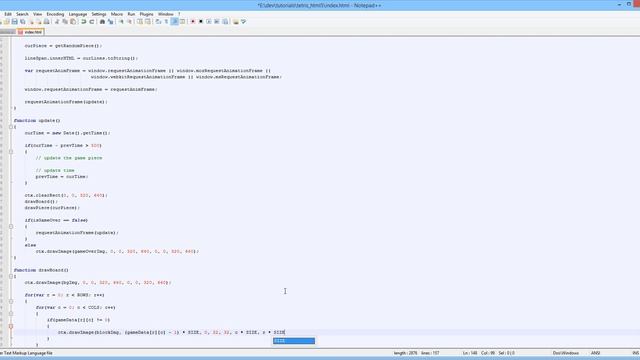640x360 pixels.
Task: Close the current document via toolbar icon
Action: tap(31, 22)
